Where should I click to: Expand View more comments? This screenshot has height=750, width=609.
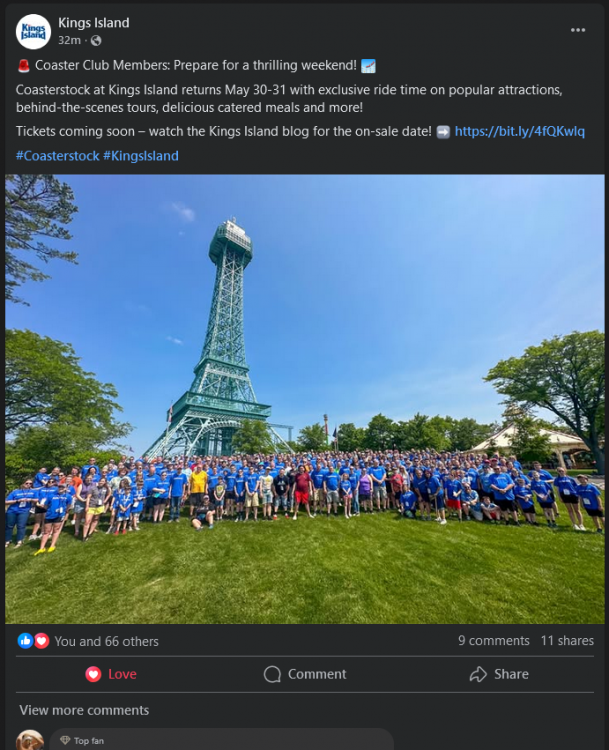pos(84,710)
